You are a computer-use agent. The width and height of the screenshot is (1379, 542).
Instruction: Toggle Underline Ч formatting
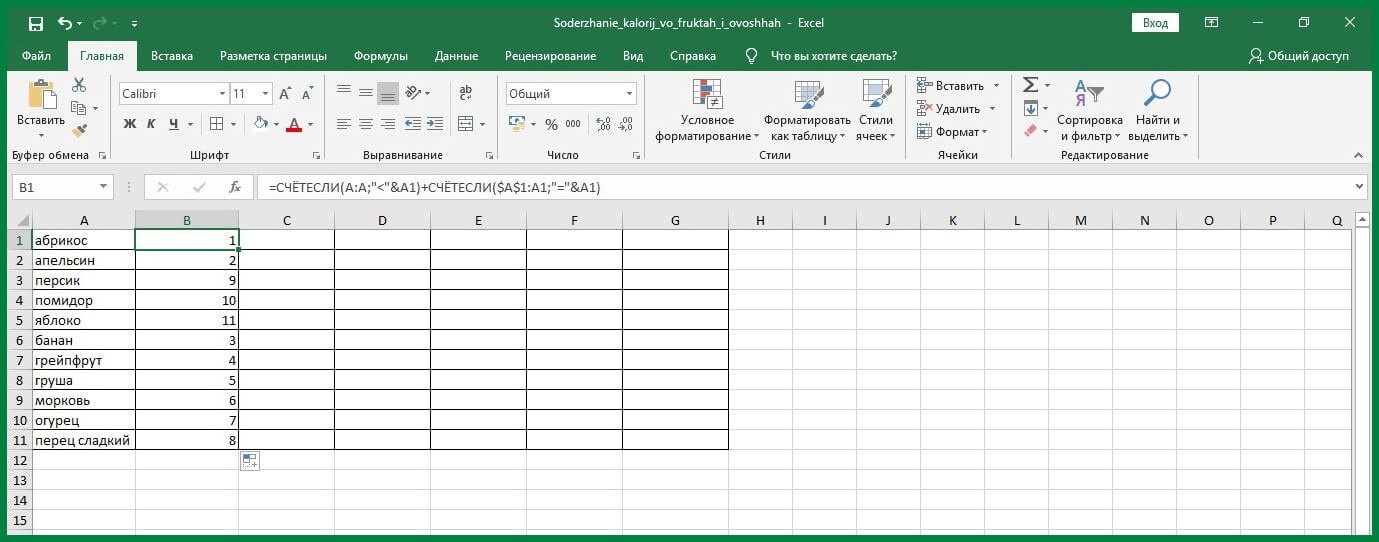pos(174,124)
